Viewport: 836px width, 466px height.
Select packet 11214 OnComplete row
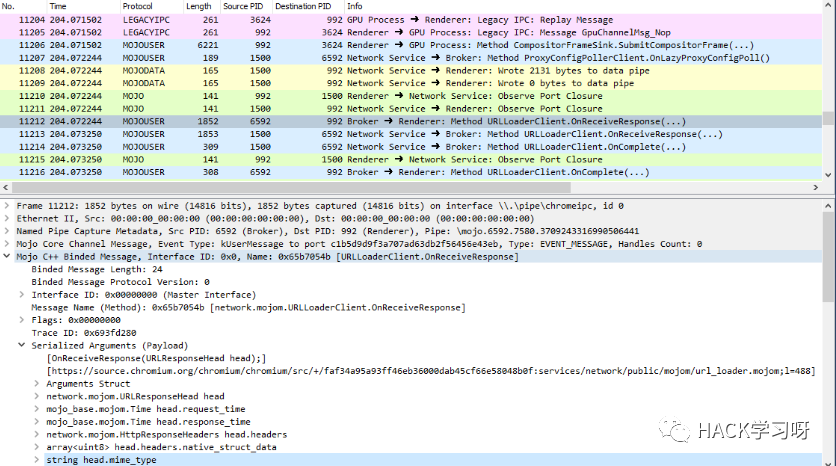(x=411, y=147)
